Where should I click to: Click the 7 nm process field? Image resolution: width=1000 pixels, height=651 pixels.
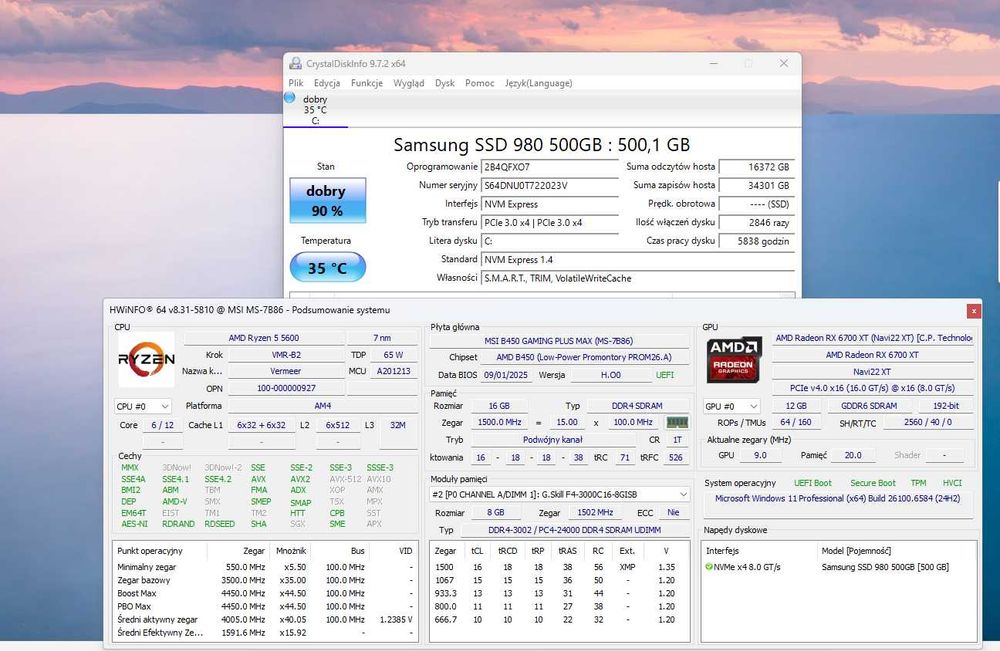pyautogui.click(x=382, y=338)
